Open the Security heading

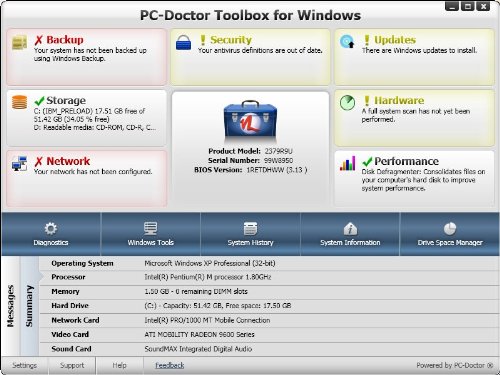click(x=231, y=40)
